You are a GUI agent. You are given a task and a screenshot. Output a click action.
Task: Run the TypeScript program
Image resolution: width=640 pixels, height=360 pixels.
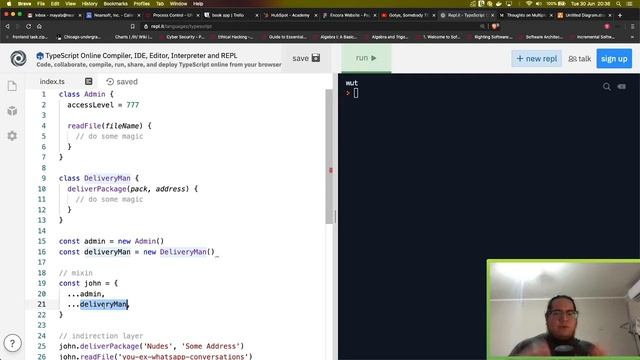pyautogui.click(x=366, y=58)
